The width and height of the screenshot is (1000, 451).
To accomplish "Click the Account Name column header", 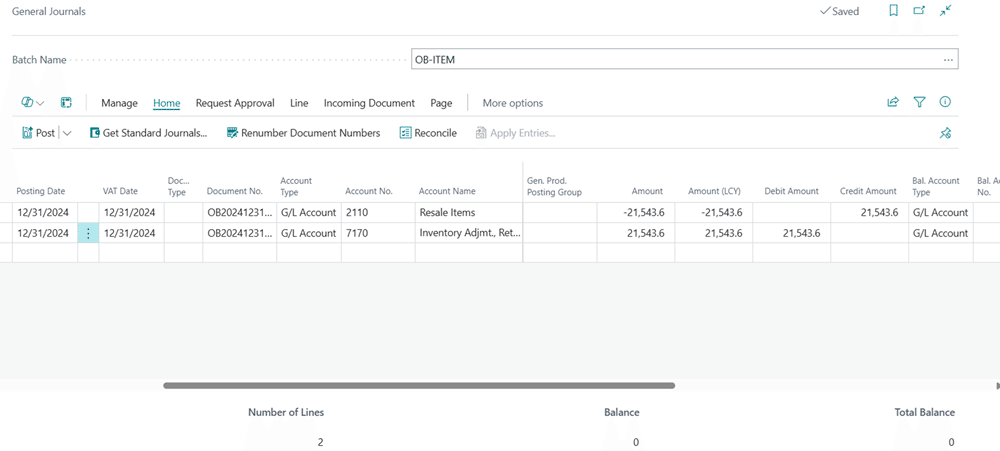I will tap(447, 191).
